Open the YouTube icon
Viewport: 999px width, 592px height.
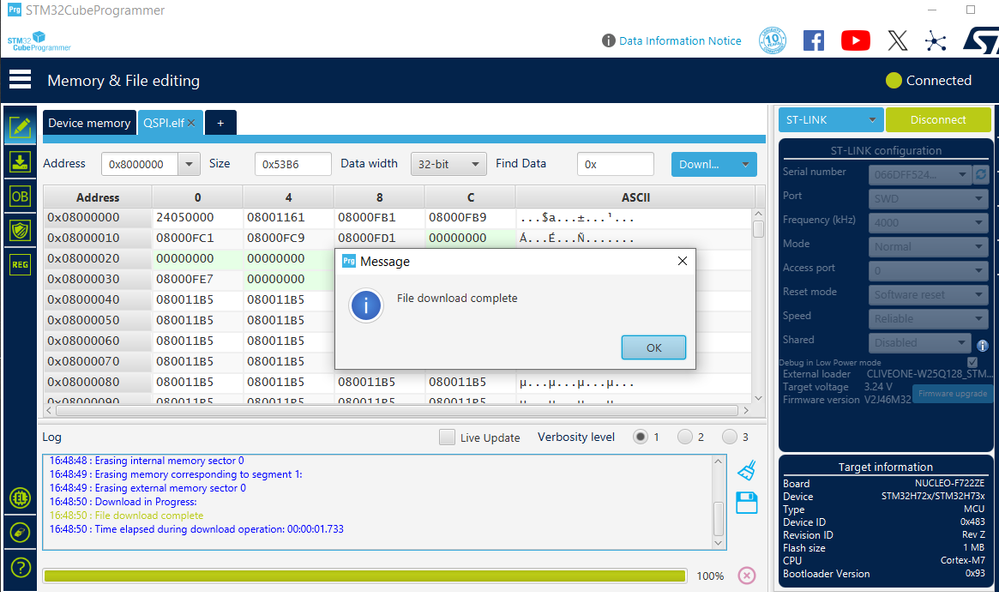pyautogui.click(x=855, y=41)
